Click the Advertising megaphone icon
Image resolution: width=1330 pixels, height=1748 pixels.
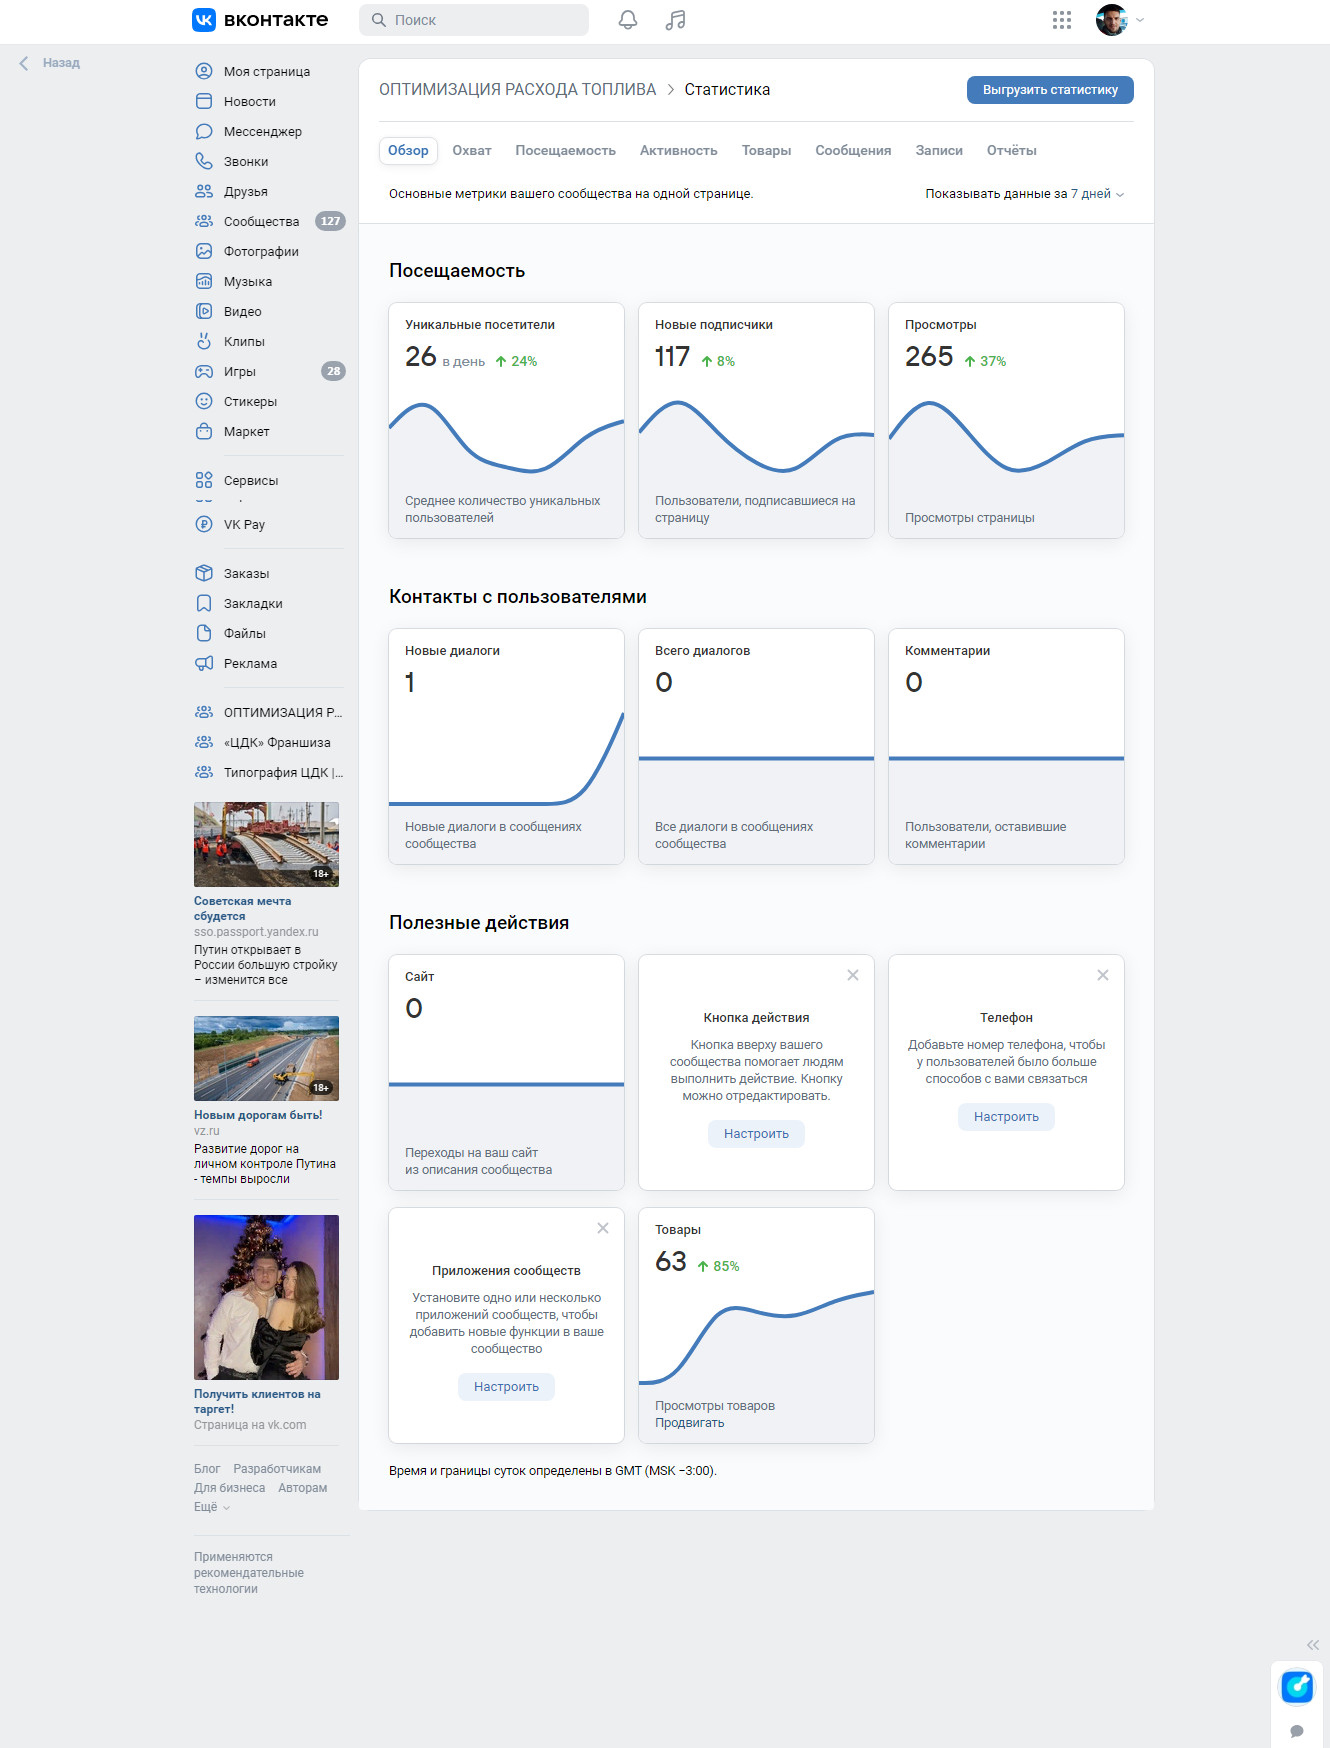point(204,663)
